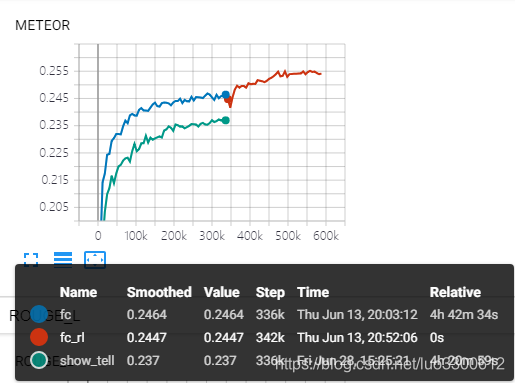Screen dimensions: 515x383
Task: Click the 0.205 y-axis label
Action: 54,207
